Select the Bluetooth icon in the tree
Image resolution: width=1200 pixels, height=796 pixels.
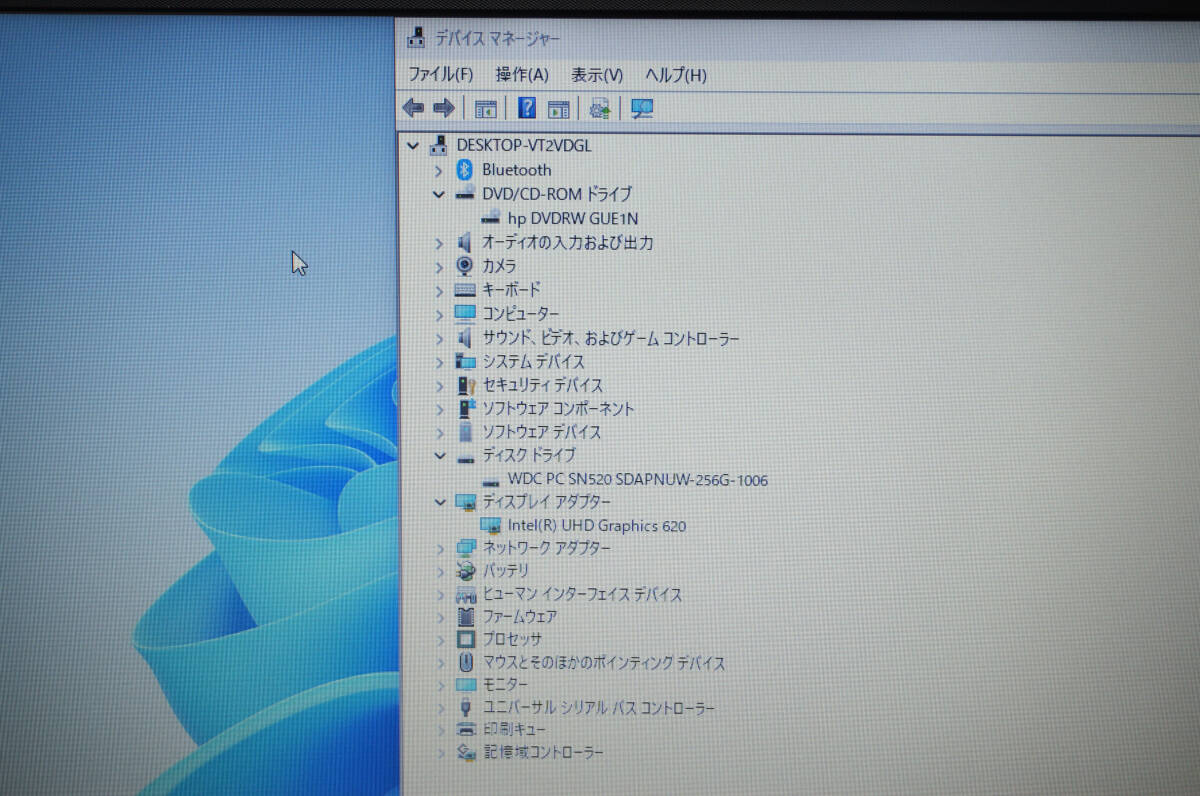pyautogui.click(x=464, y=170)
